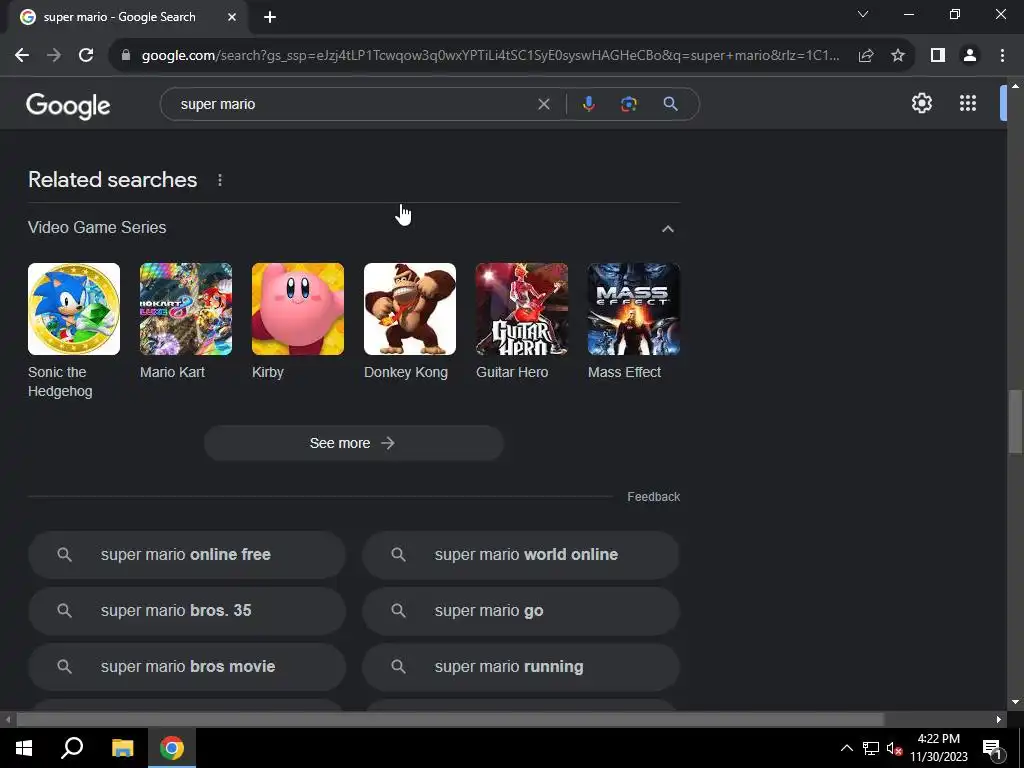Search super mario online free

pyautogui.click(x=187, y=554)
